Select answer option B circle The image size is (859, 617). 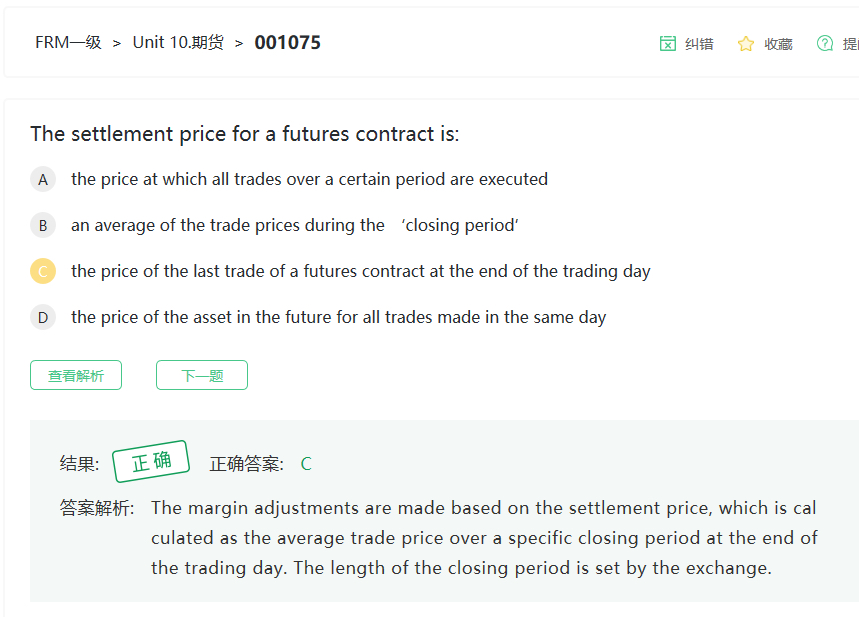43,226
